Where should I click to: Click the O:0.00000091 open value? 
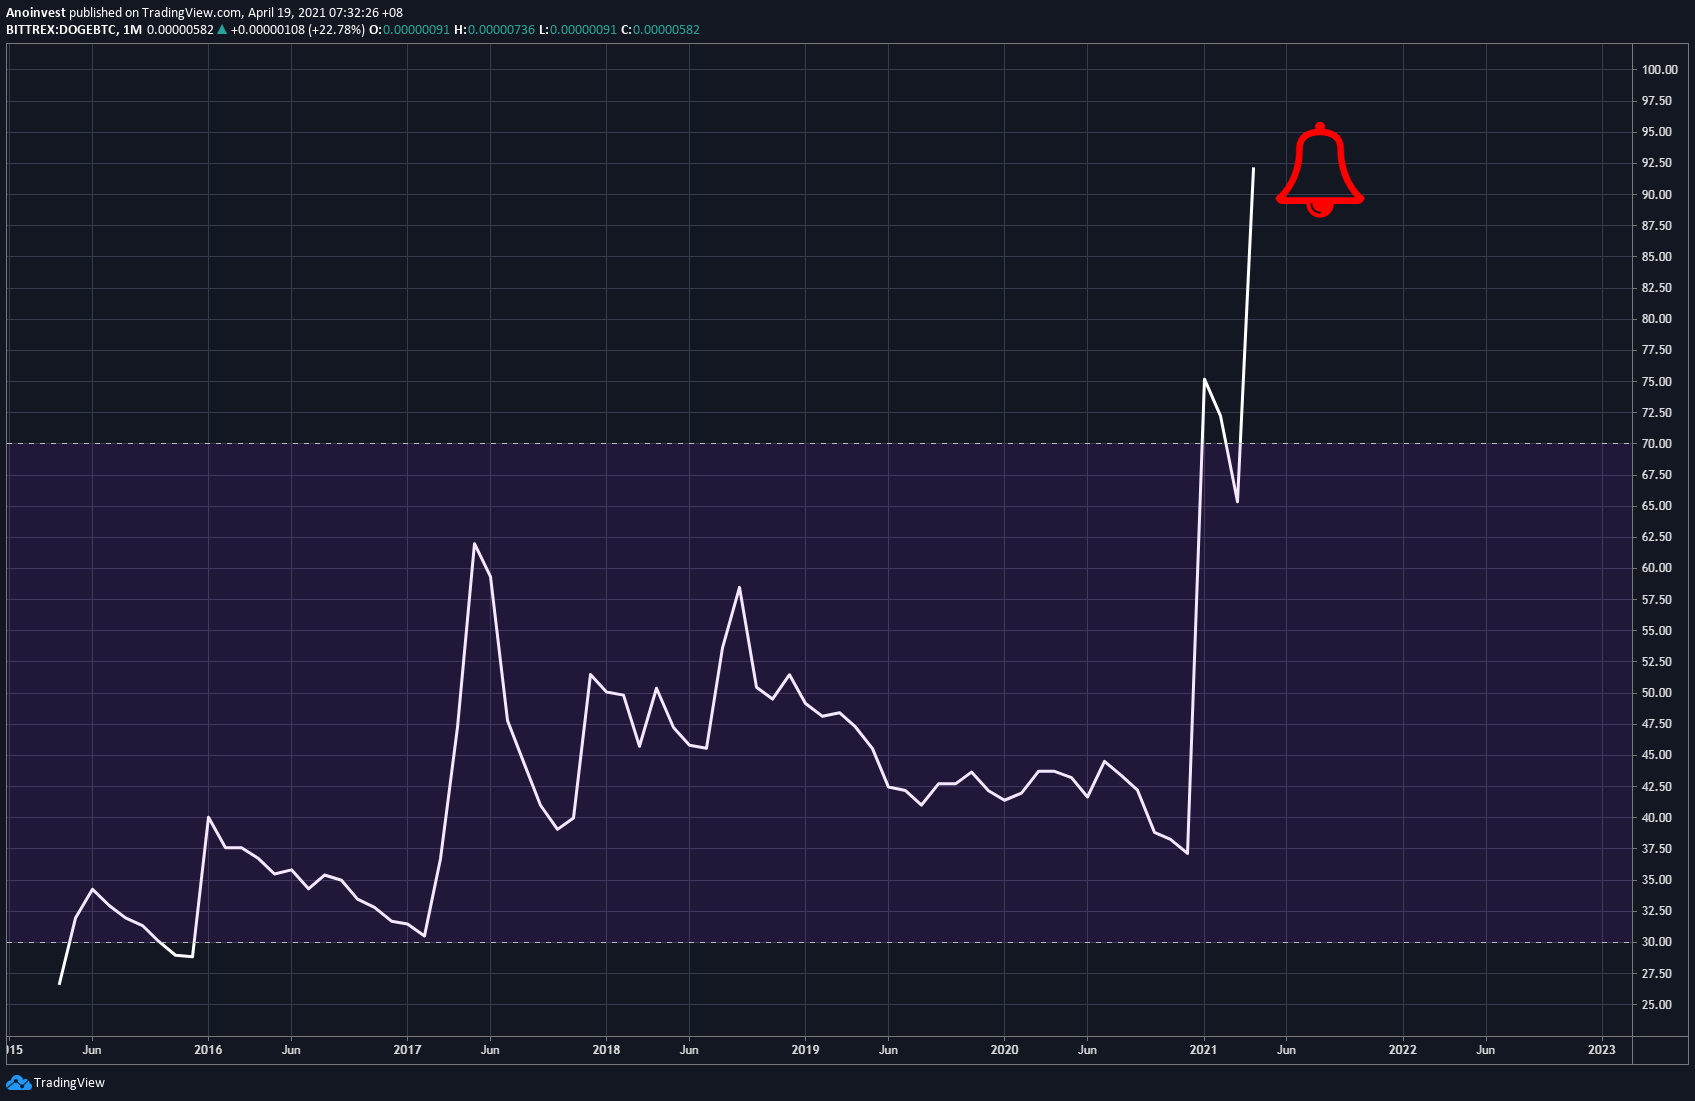click(x=410, y=30)
